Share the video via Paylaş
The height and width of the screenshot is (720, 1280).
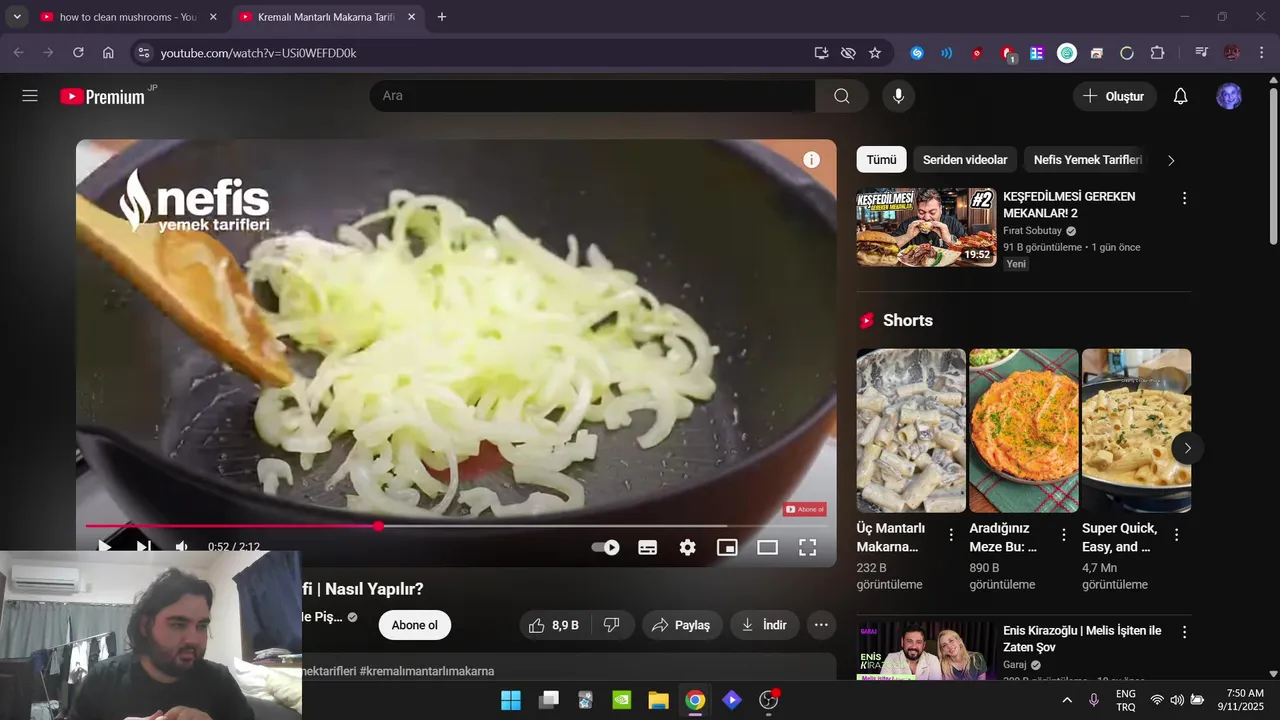[x=682, y=625]
